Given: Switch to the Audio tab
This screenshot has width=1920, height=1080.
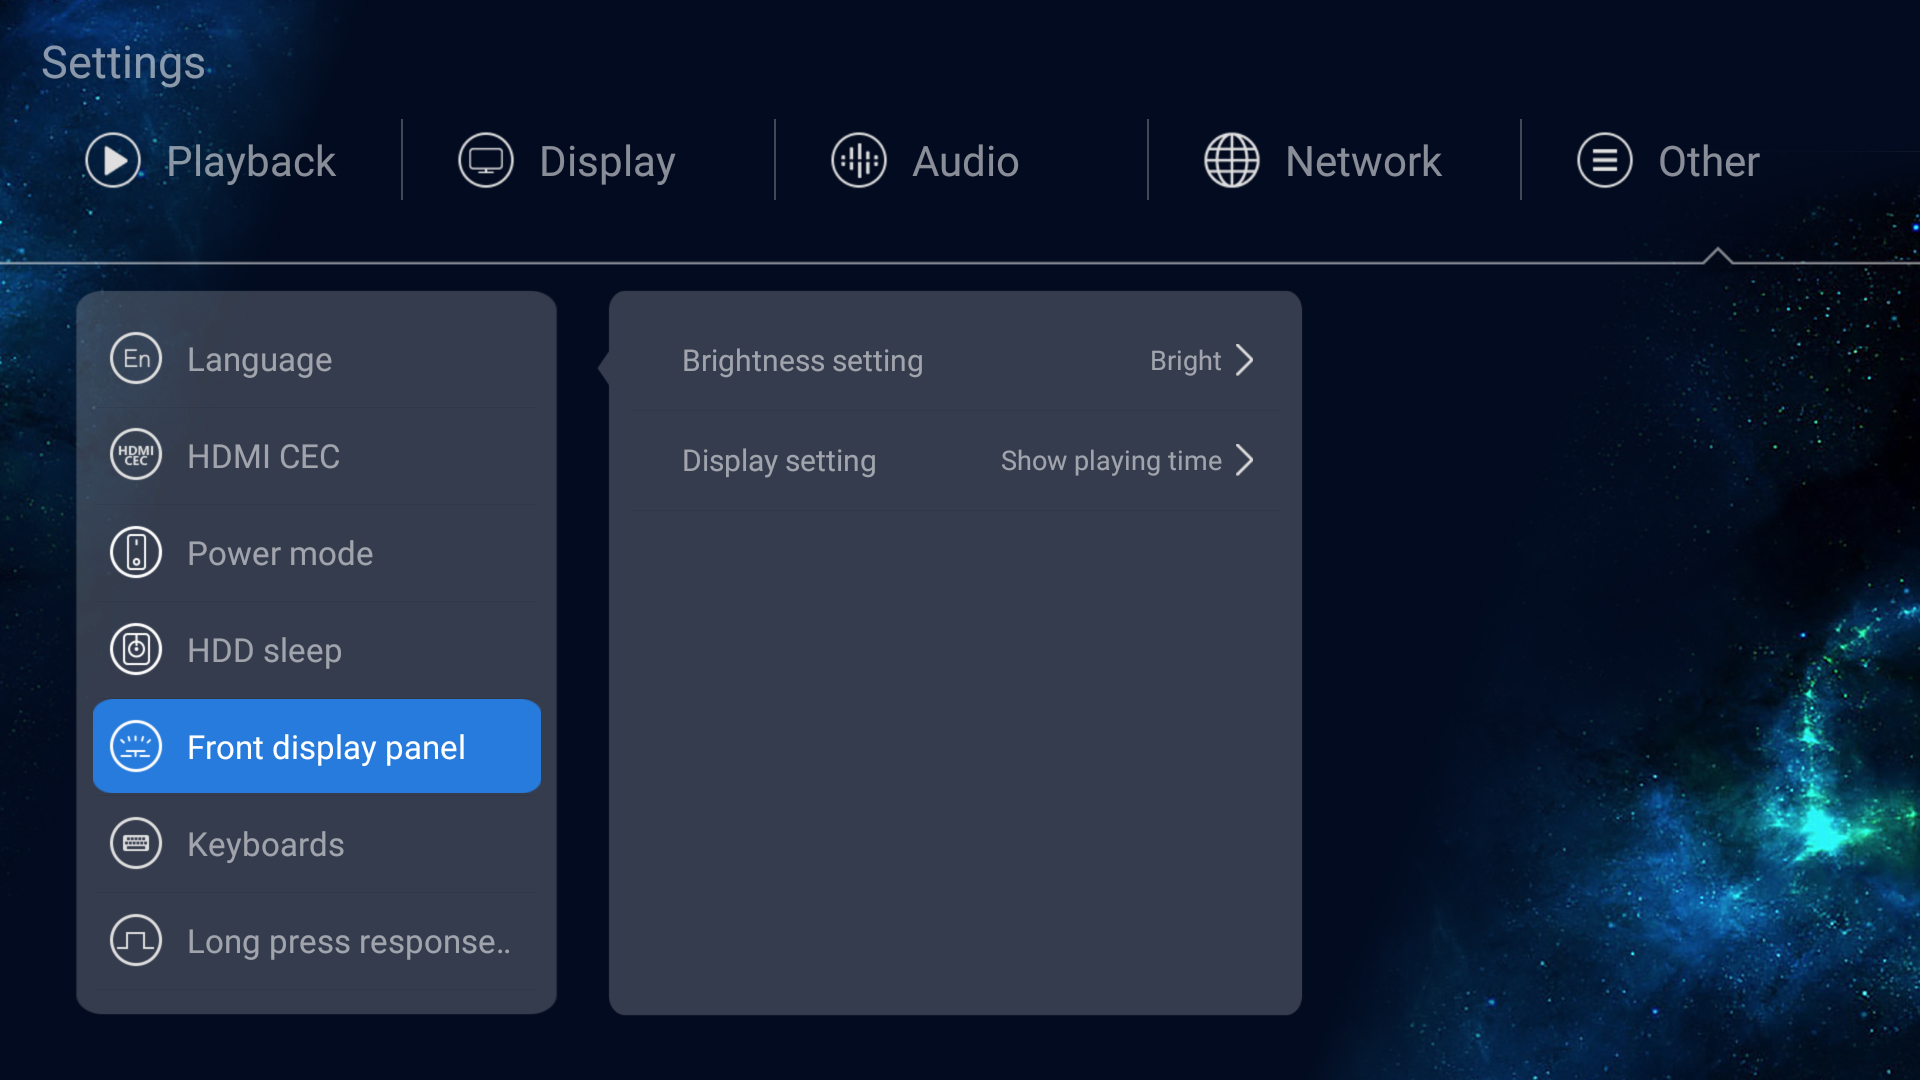Looking at the screenshot, I should click(x=925, y=161).
